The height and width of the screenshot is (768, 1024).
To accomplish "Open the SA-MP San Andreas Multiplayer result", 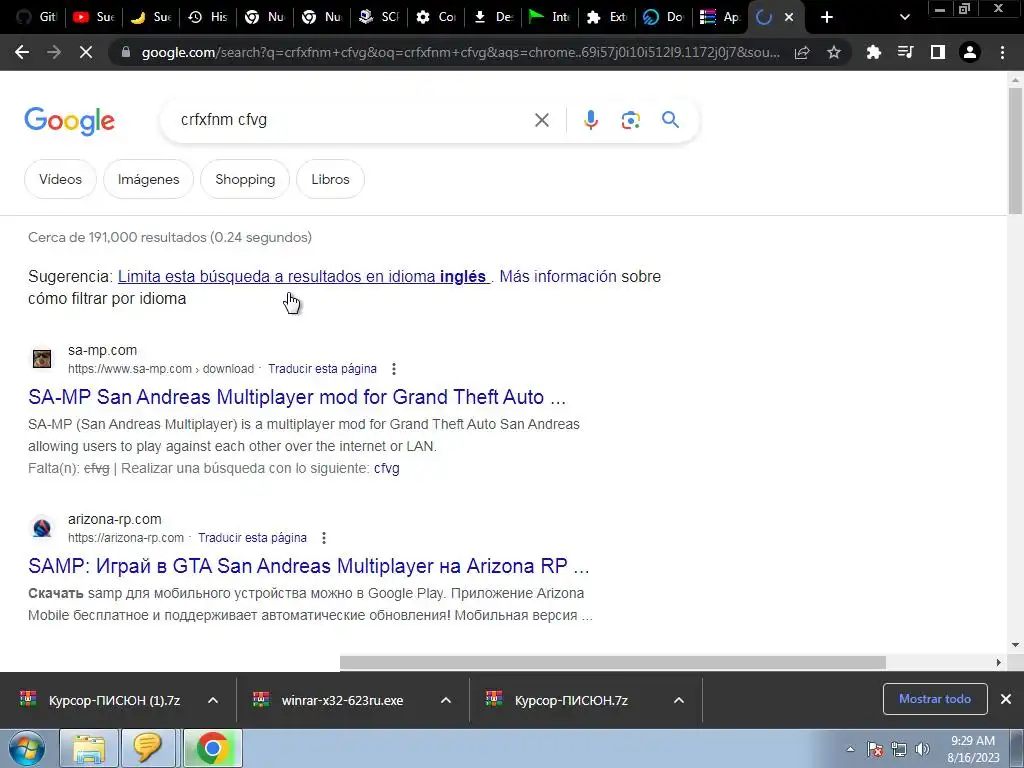I will [x=297, y=397].
